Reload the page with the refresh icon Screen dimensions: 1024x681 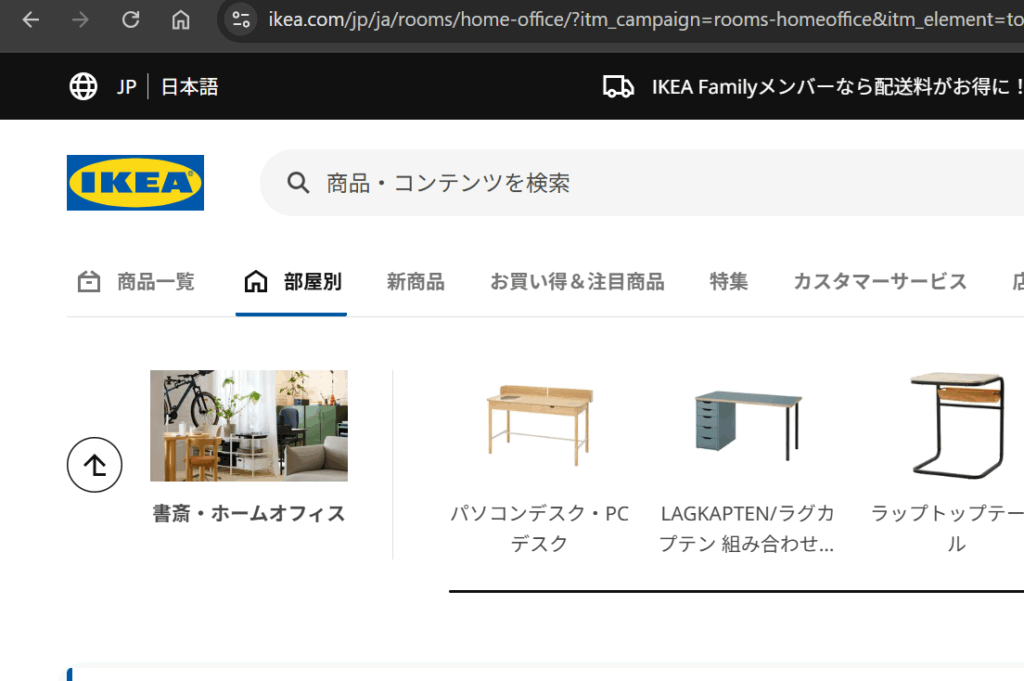[x=130, y=20]
